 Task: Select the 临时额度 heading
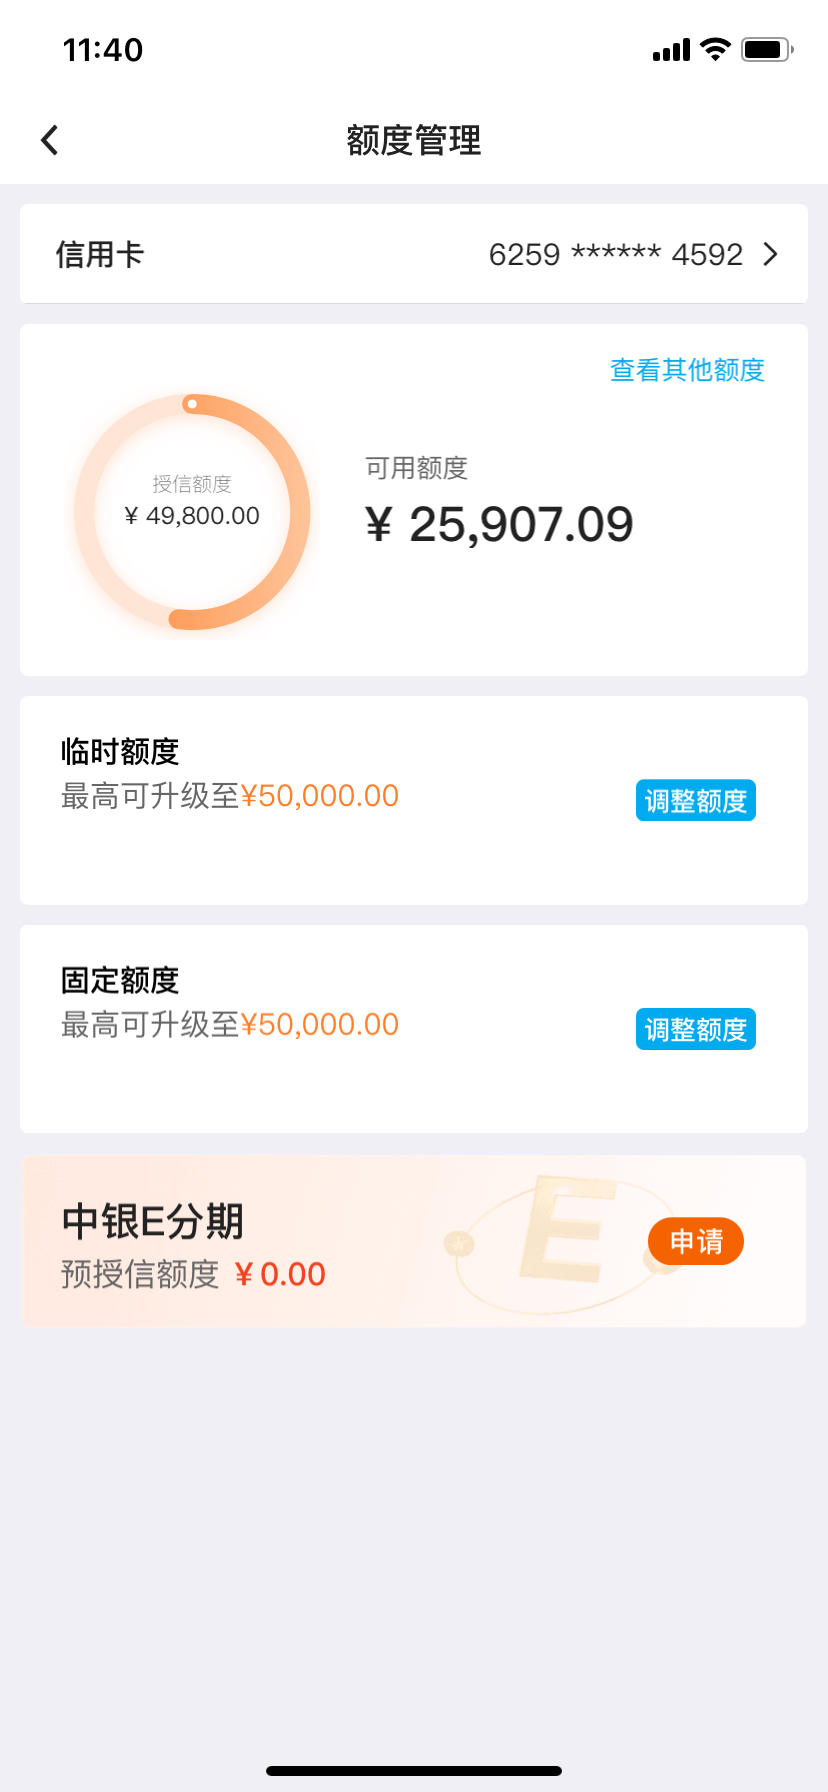coord(120,751)
